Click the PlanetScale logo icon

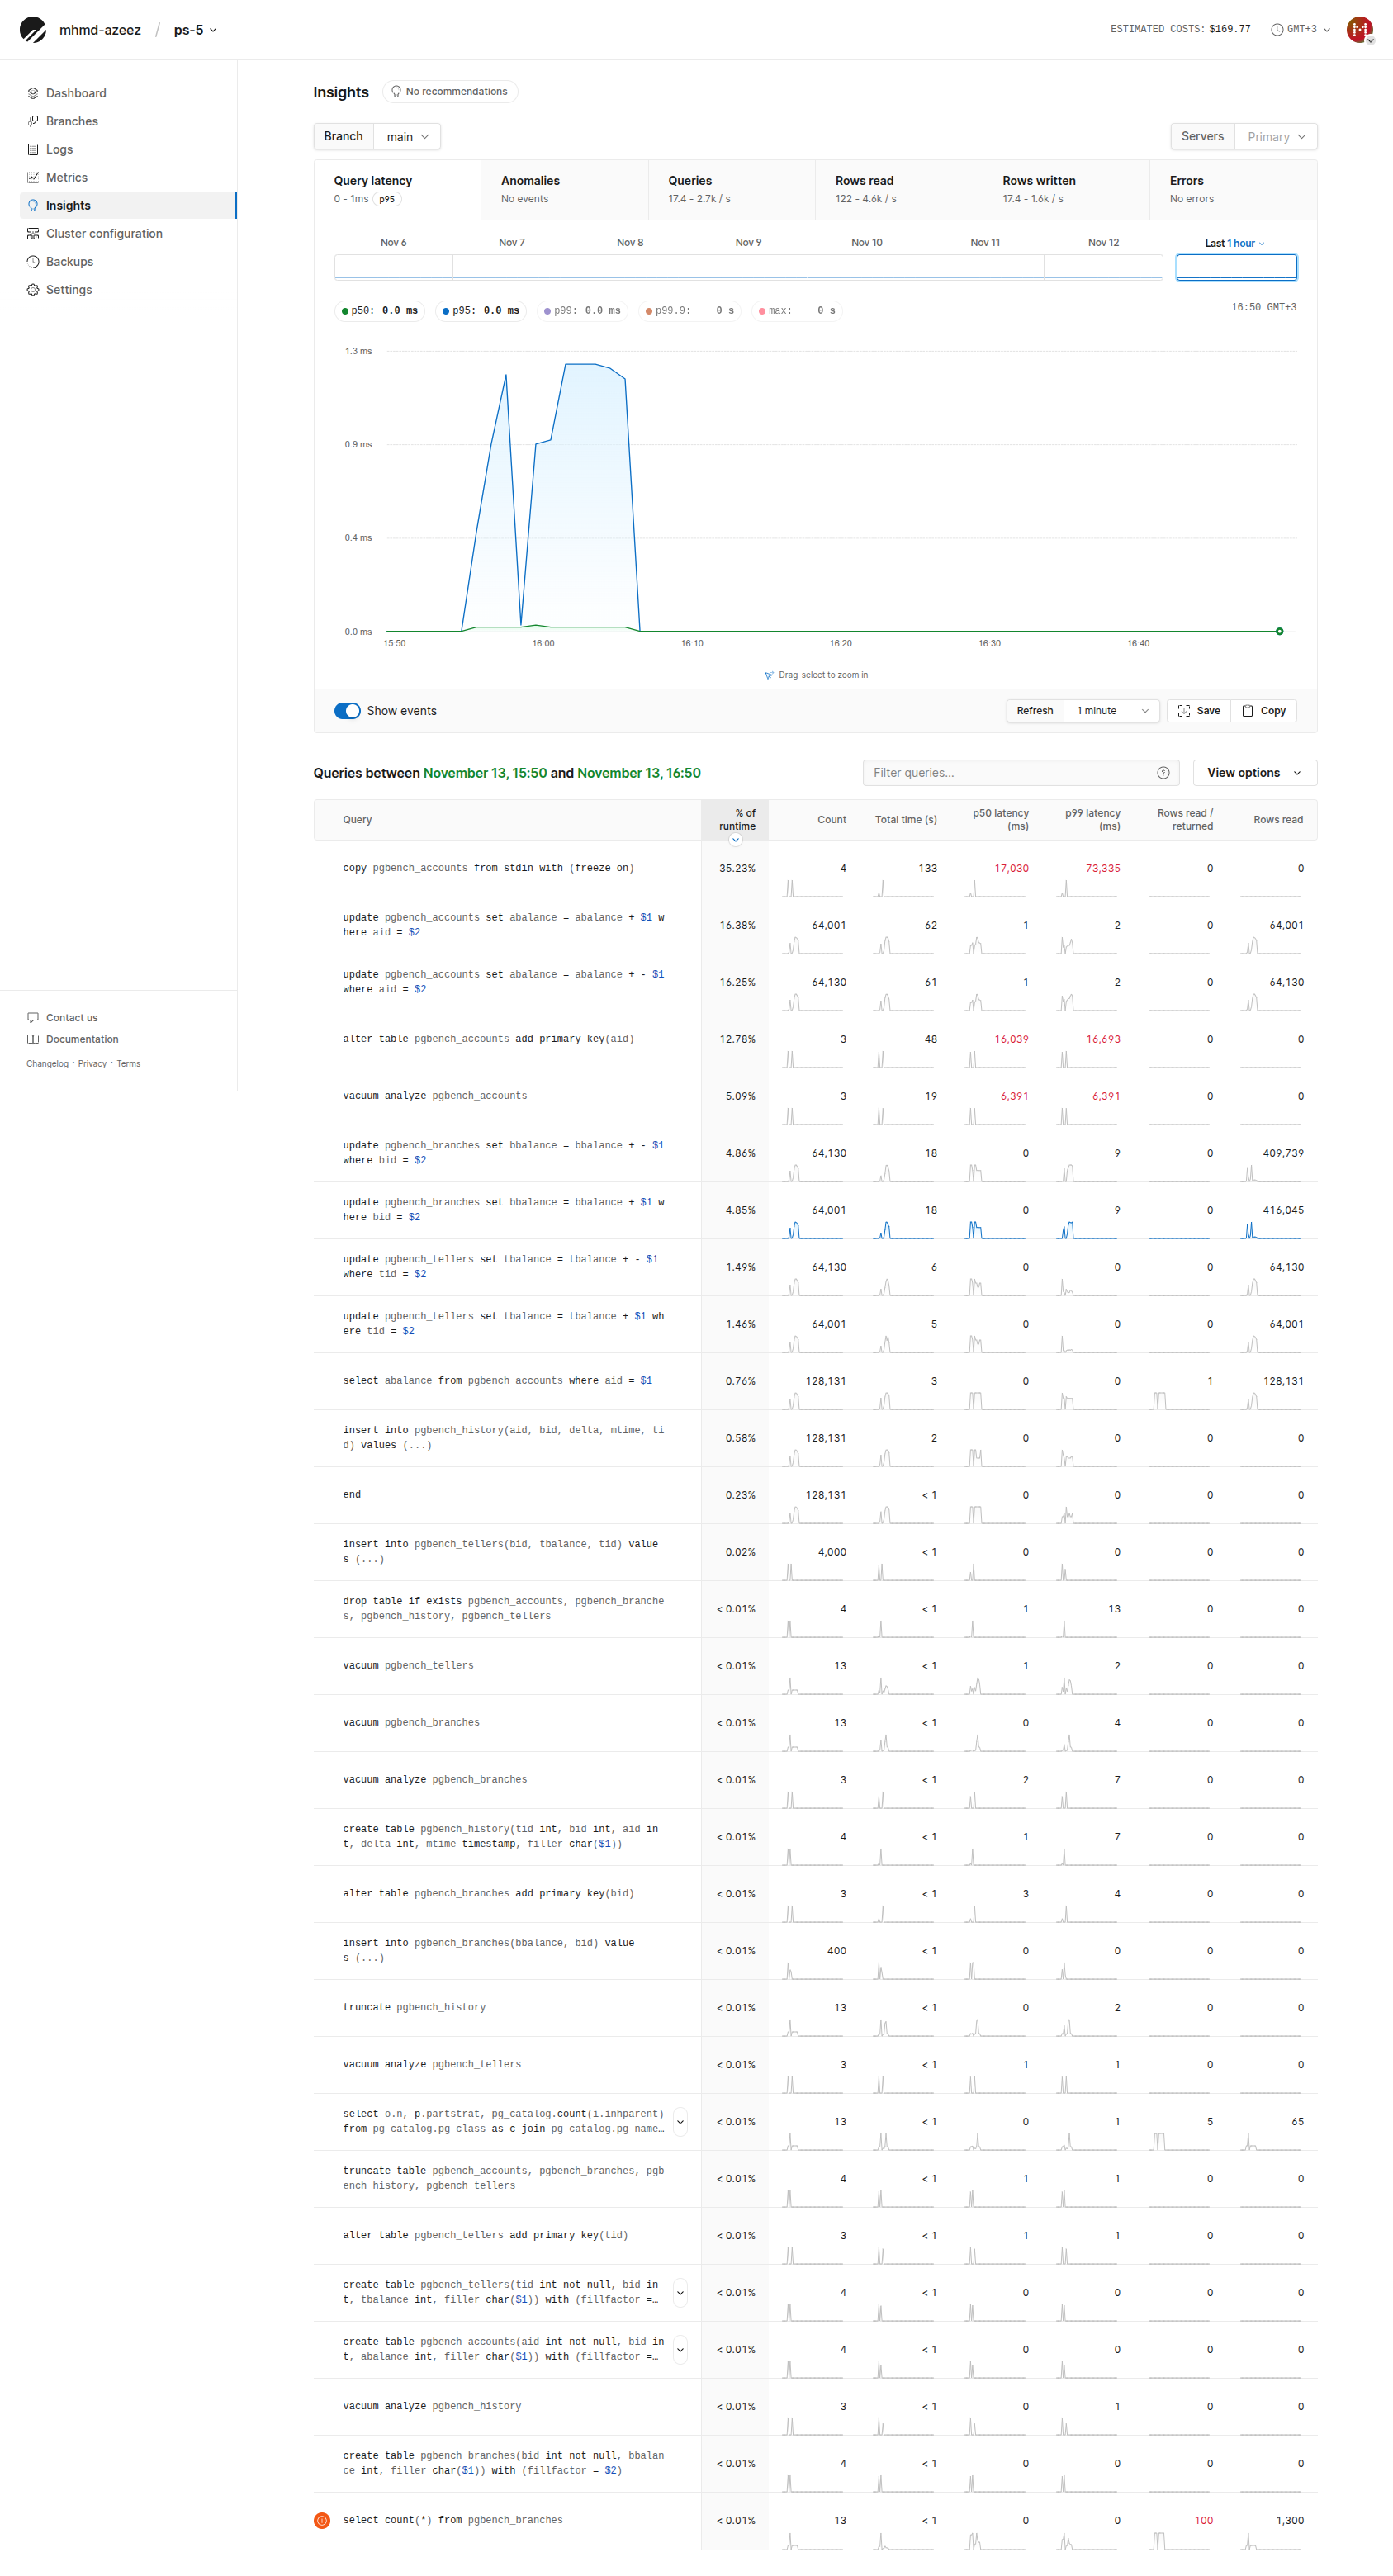click(33, 30)
